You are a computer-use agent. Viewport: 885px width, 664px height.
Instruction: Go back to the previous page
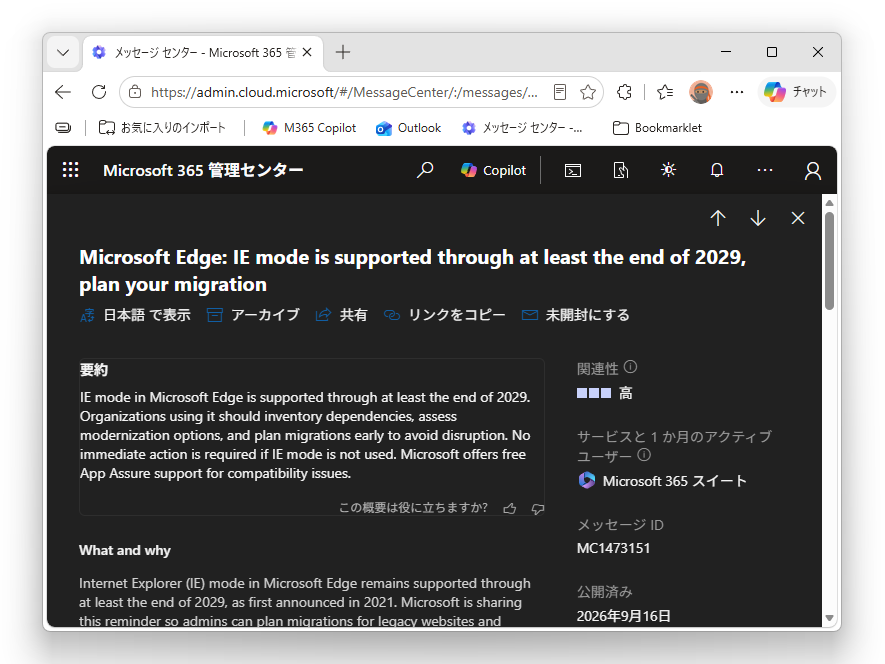(63, 92)
